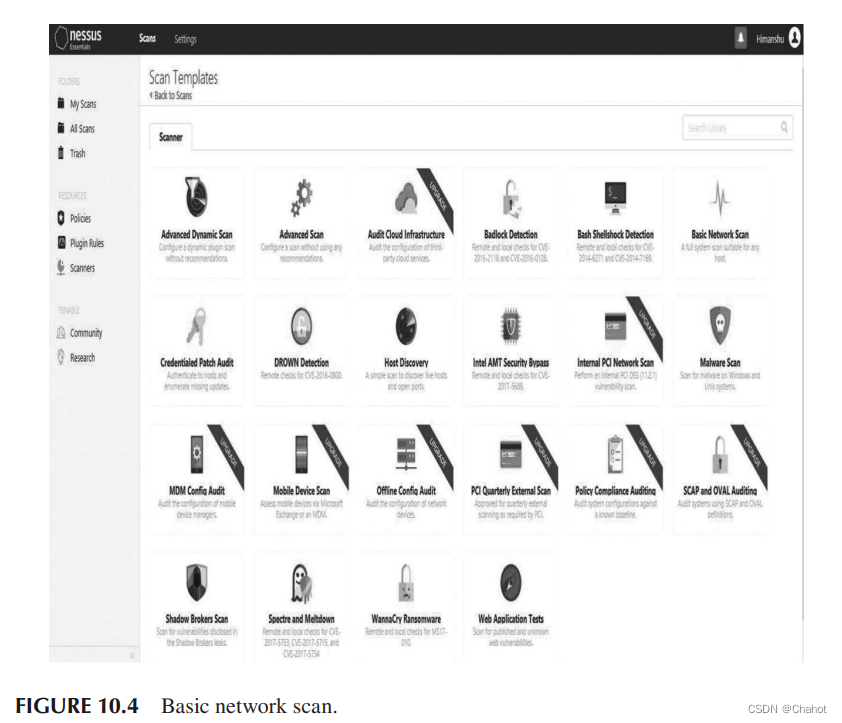Image resolution: width=842 pixels, height=723 pixels.
Task: Click the Shadow Brokers Scan title text
Action: pyautogui.click(x=197, y=619)
